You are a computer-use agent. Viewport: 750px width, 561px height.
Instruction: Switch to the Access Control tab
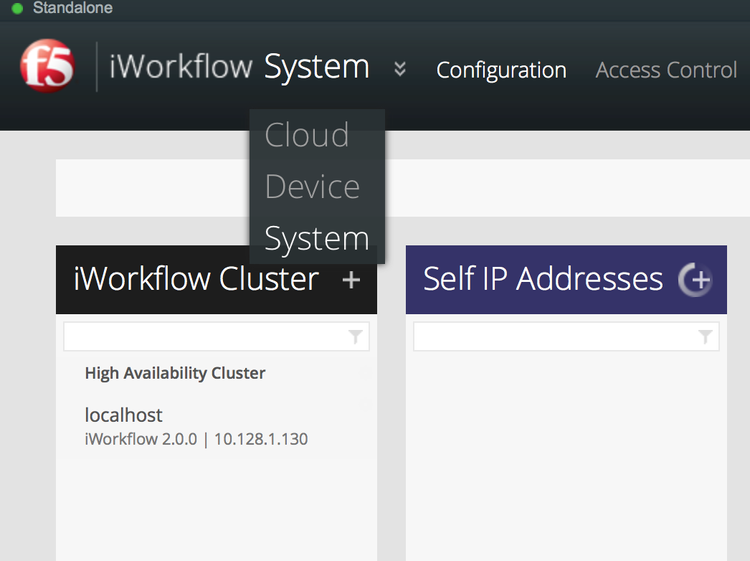click(x=666, y=70)
